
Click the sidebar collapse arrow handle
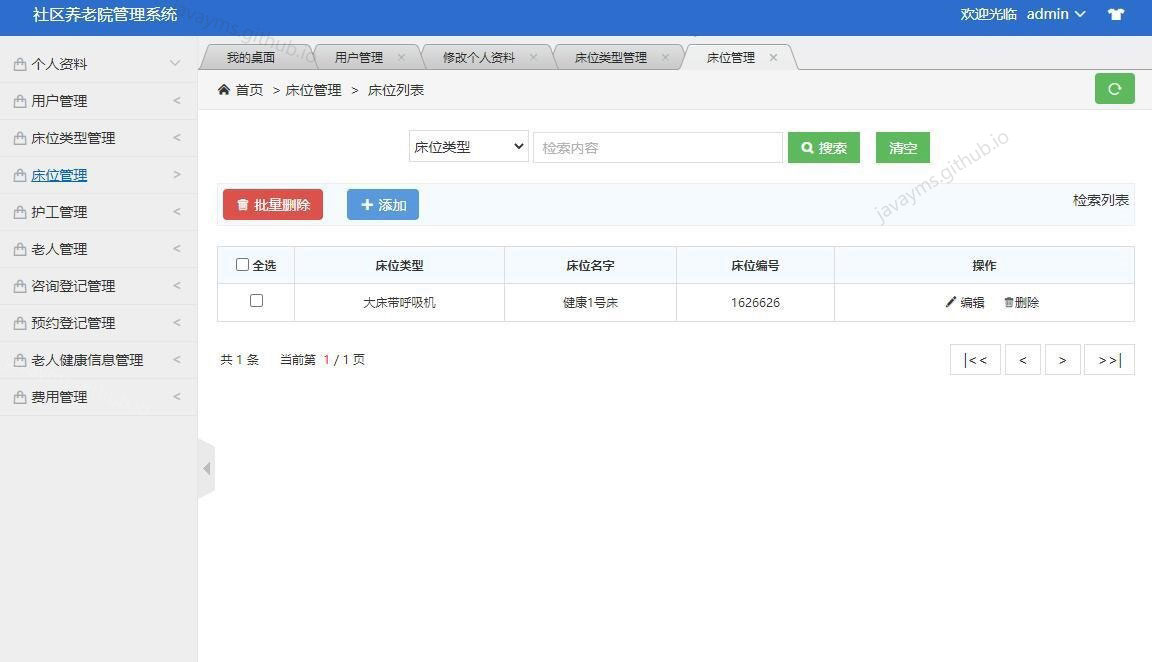click(x=207, y=468)
